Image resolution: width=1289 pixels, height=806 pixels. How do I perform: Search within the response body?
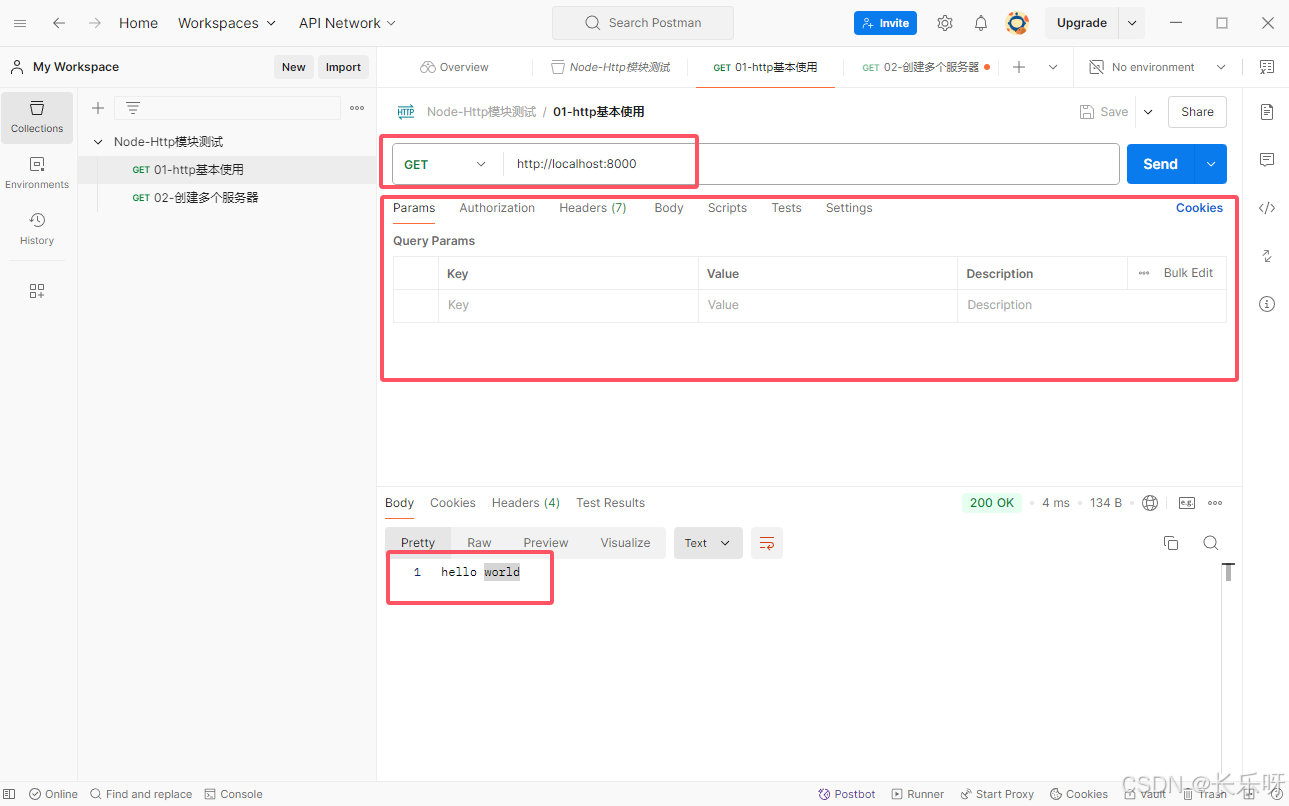pyautogui.click(x=1211, y=543)
